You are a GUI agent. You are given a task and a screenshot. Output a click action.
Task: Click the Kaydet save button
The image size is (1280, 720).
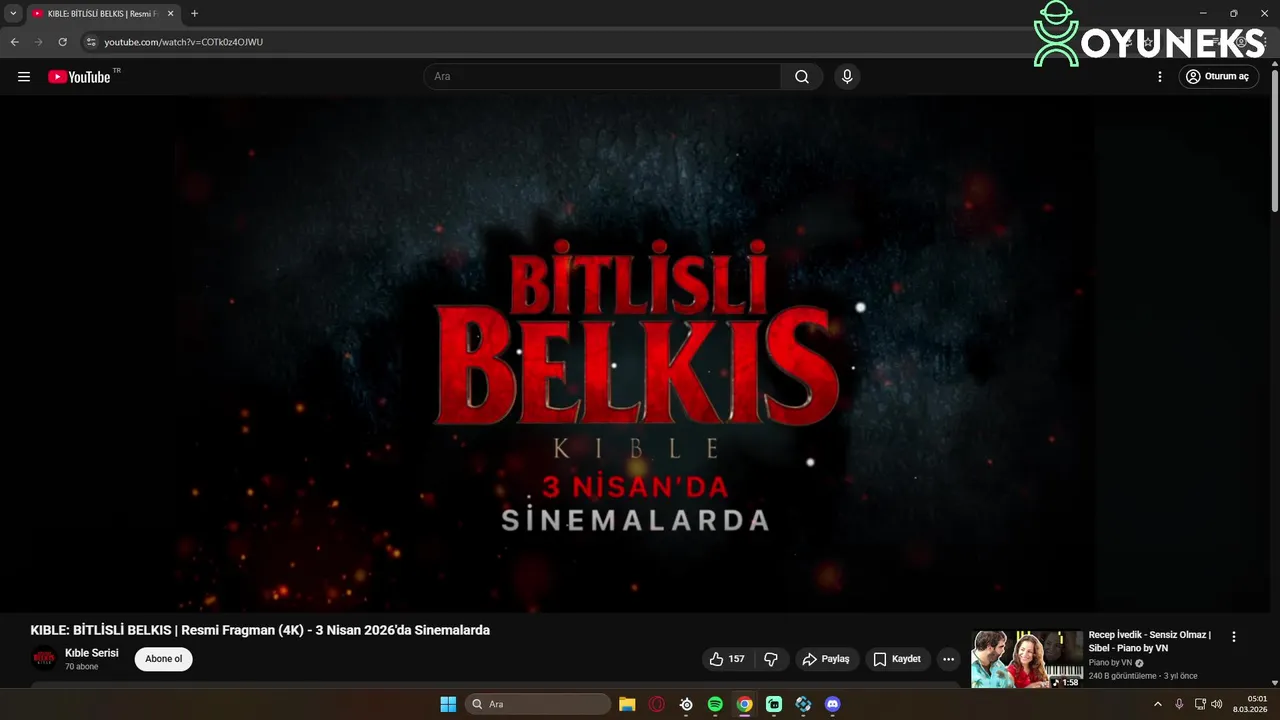[x=897, y=659]
